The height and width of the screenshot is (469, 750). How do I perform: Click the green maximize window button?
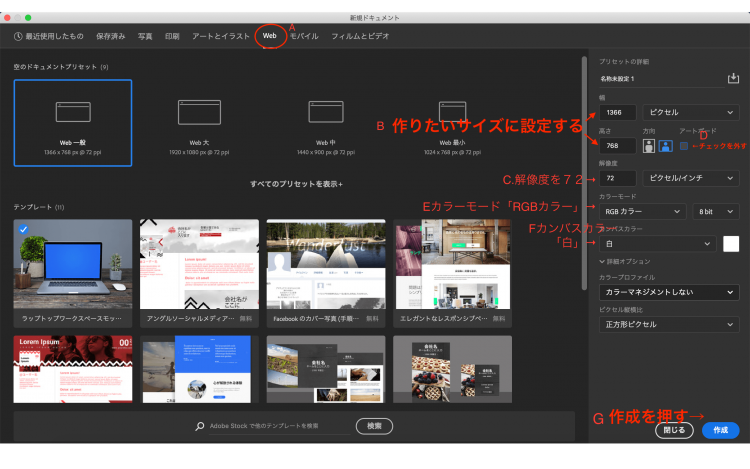tap(28, 18)
